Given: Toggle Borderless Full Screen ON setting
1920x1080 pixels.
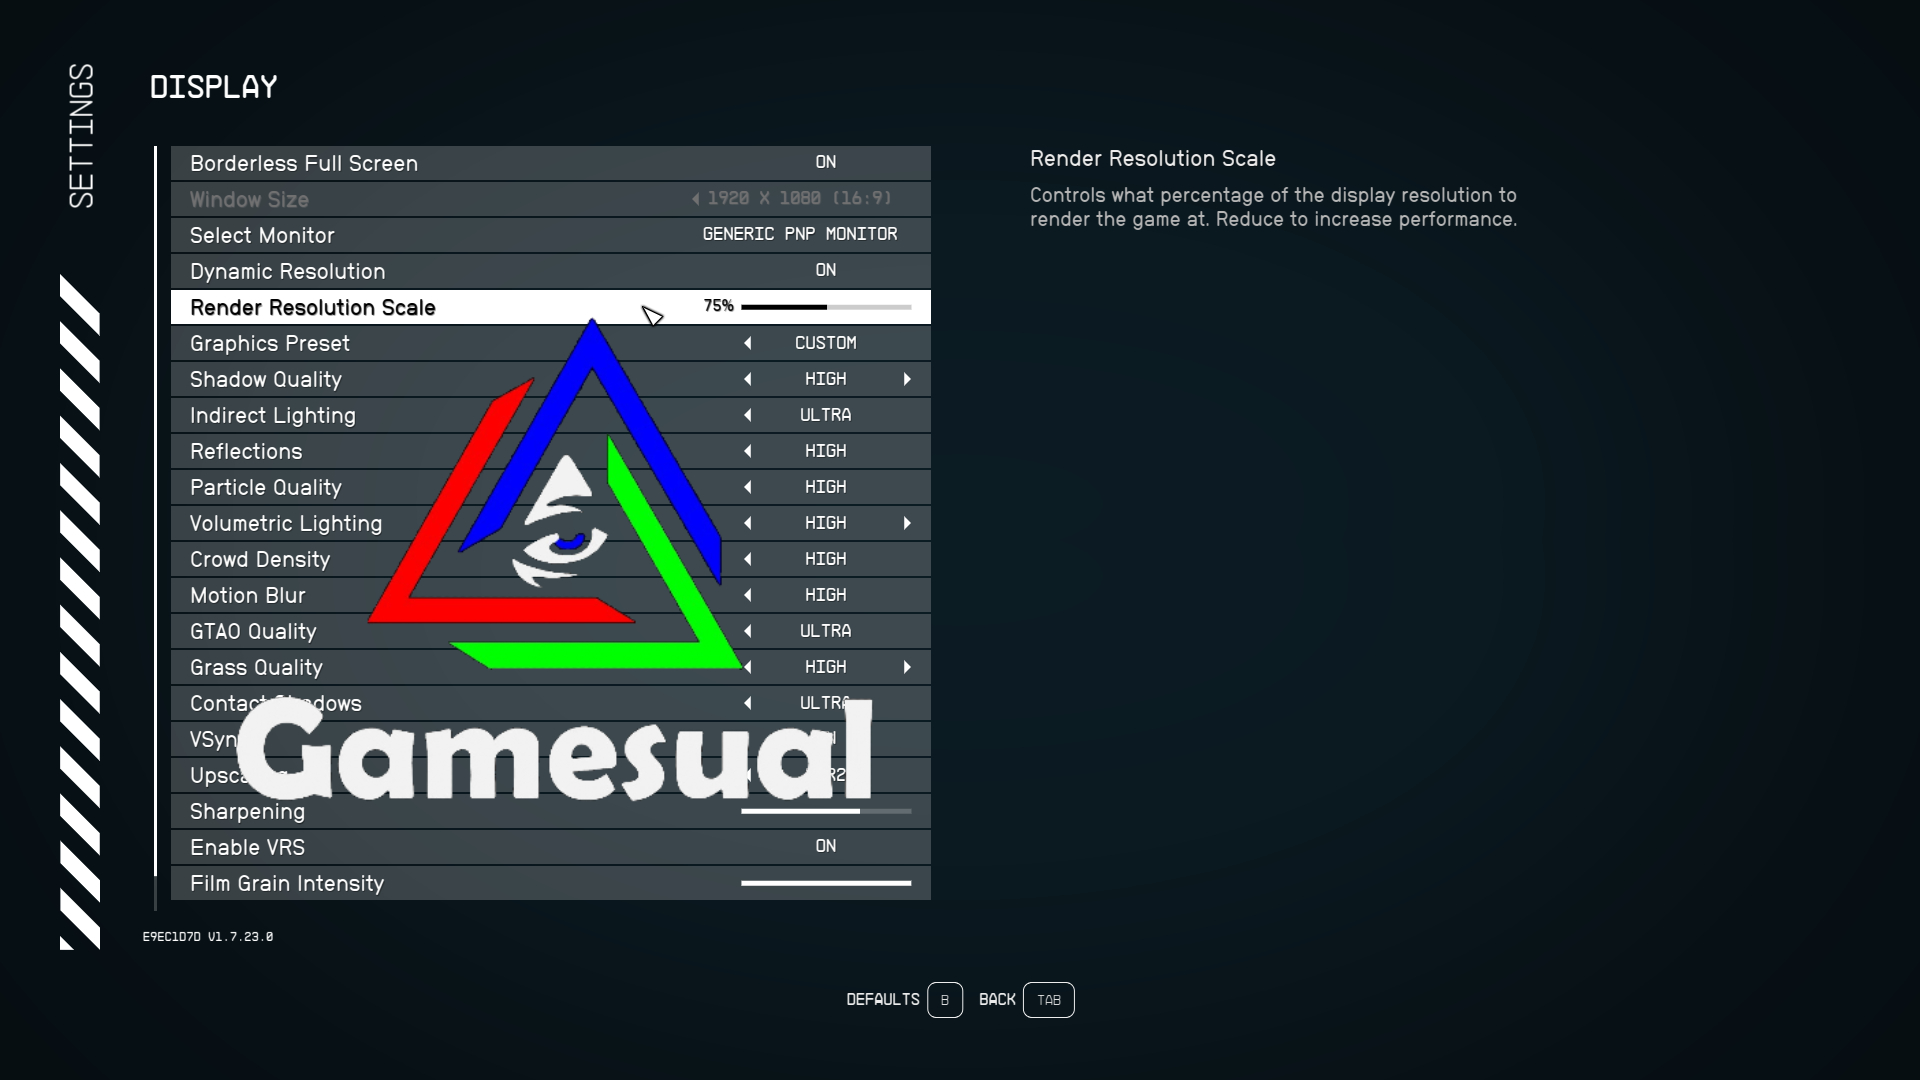Looking at the screenshot, I should point(824,161).
